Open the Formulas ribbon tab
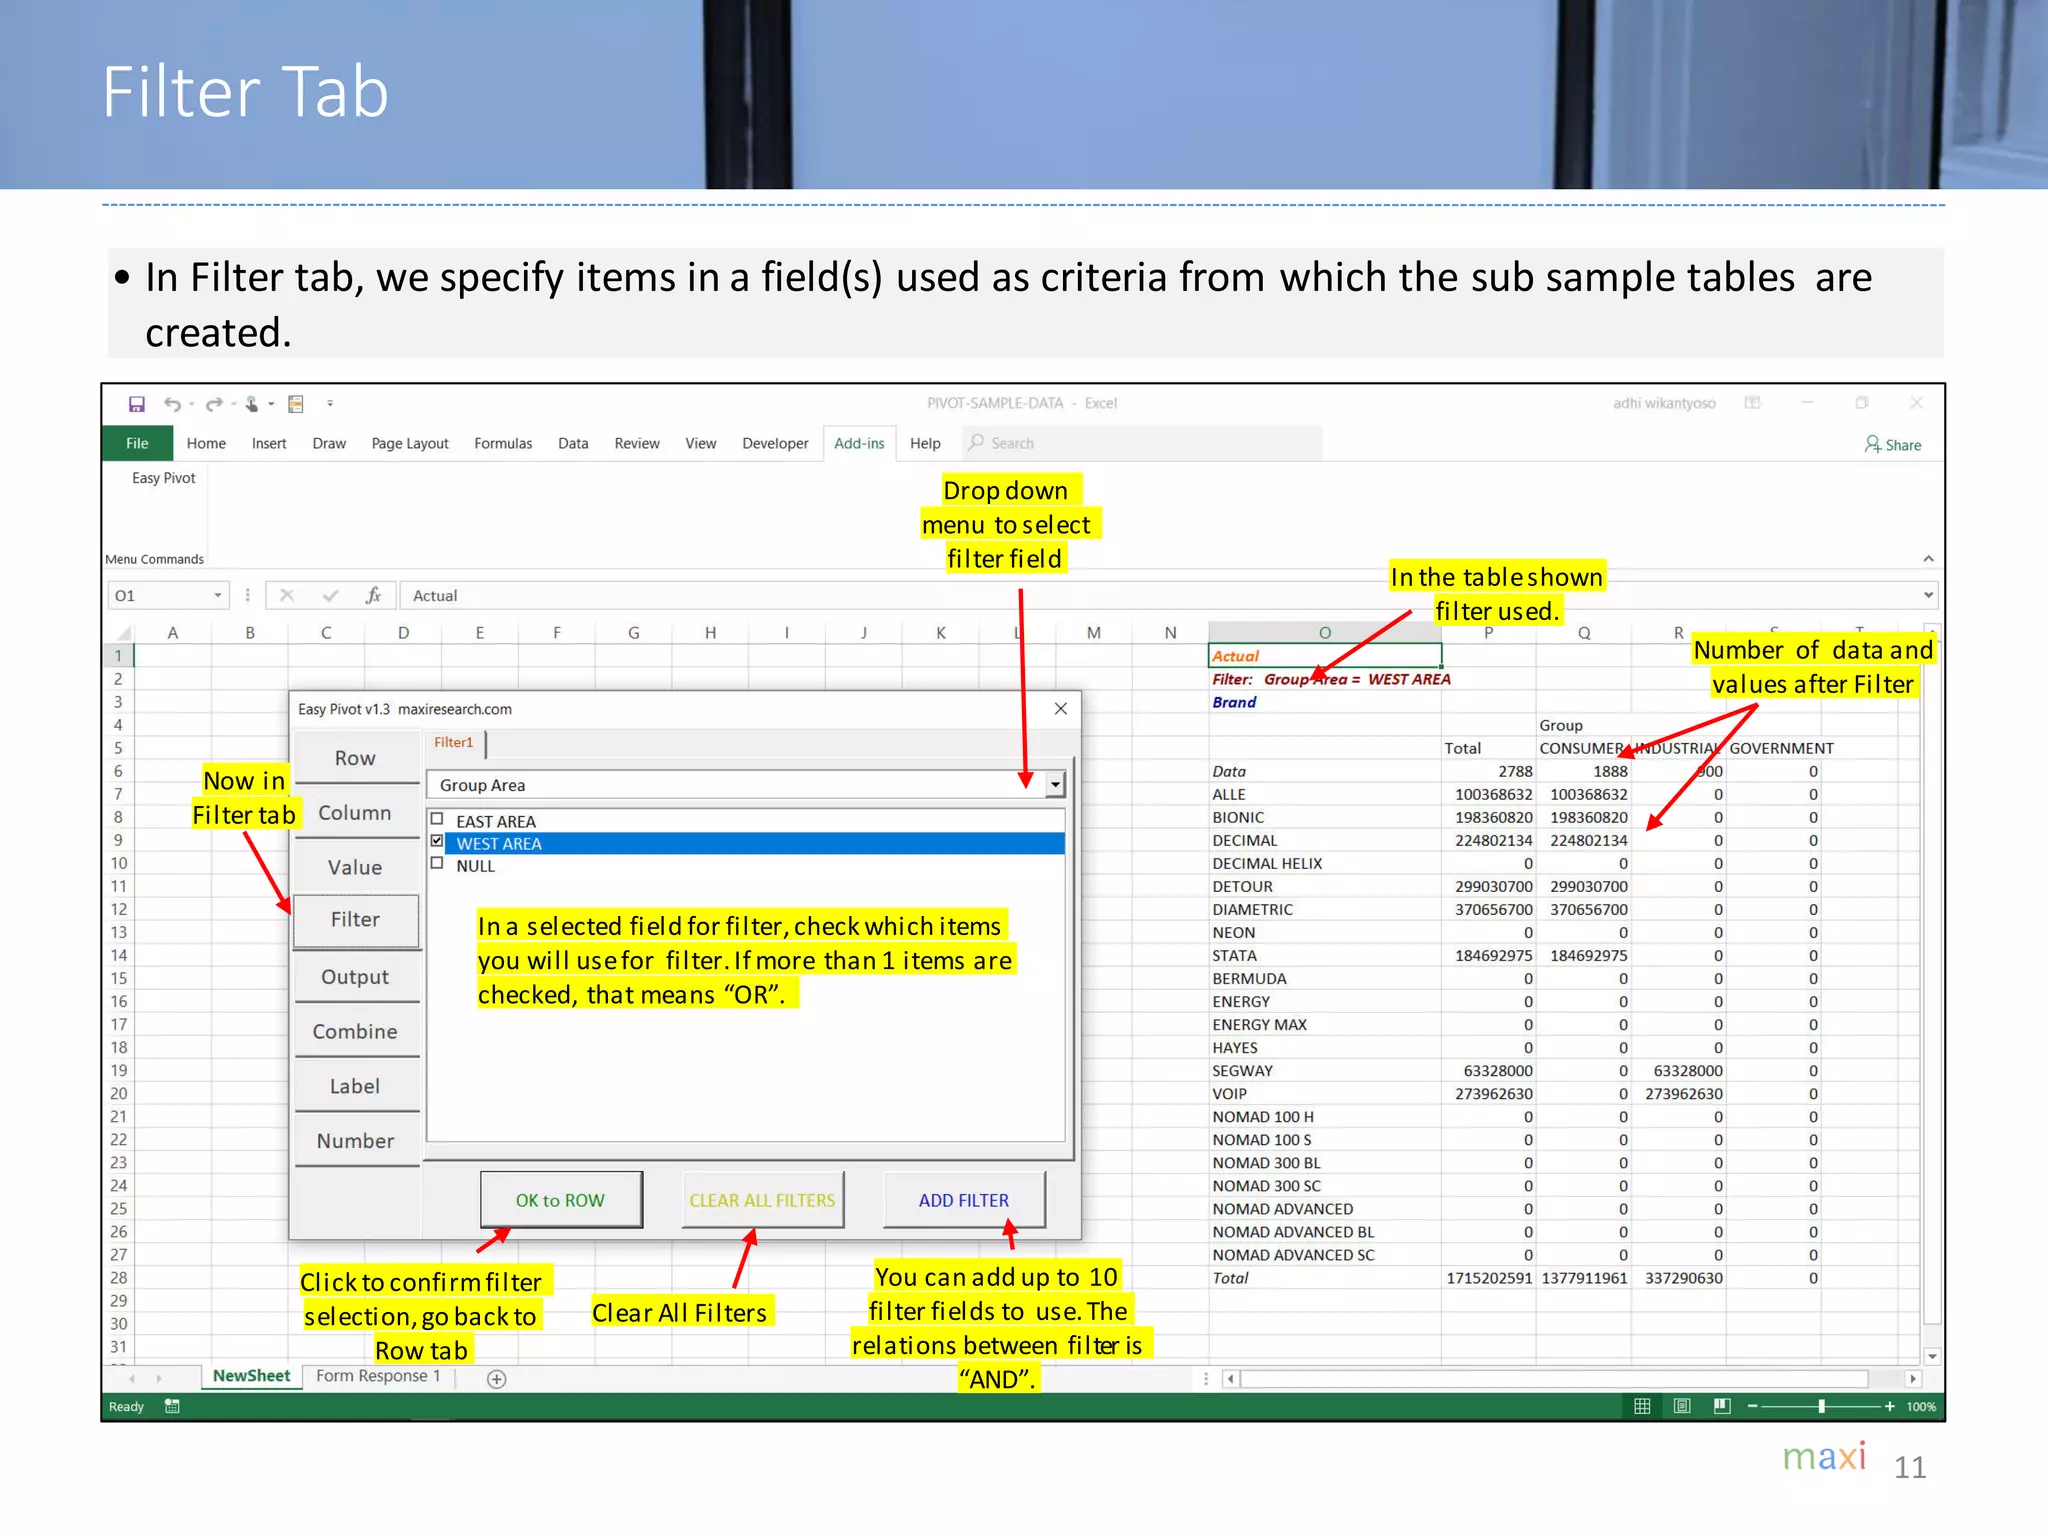 click(x=503, y=443)
